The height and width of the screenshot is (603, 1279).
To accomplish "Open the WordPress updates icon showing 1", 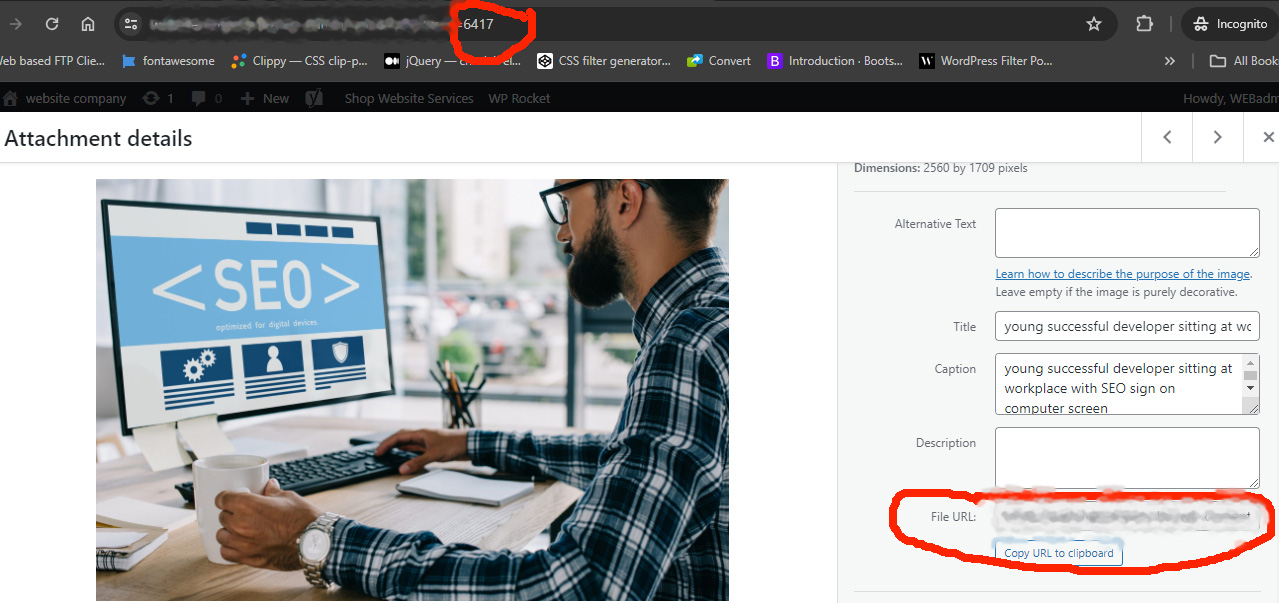I will pos(159,98).
